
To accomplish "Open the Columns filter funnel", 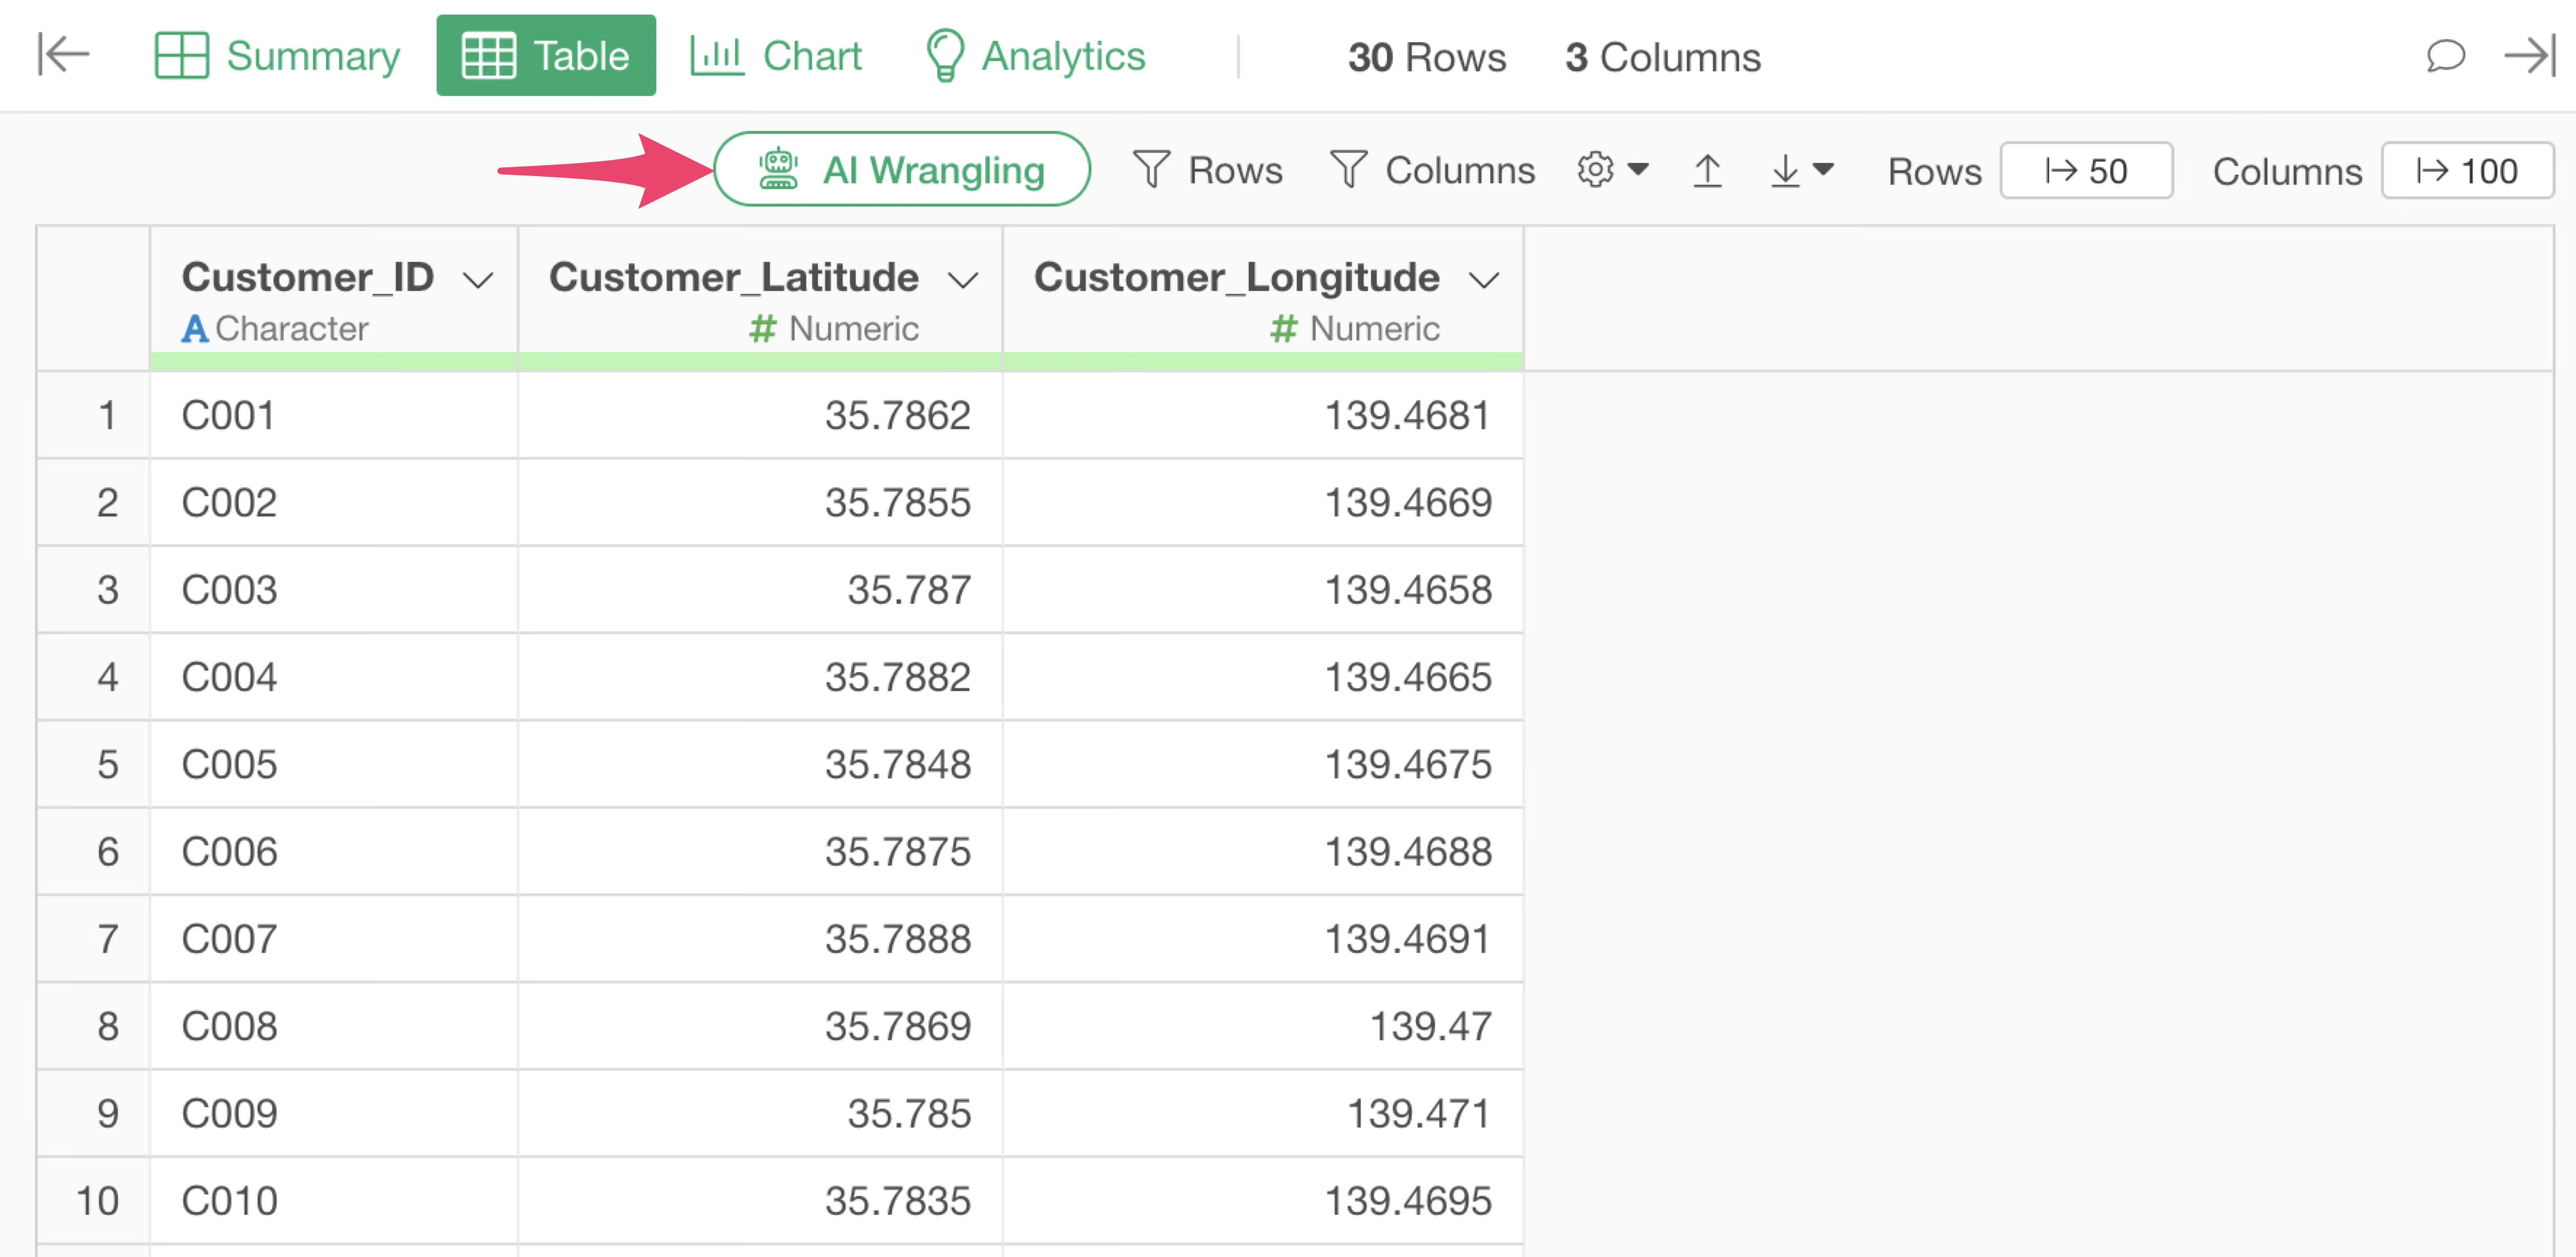I will [1432, 170].
